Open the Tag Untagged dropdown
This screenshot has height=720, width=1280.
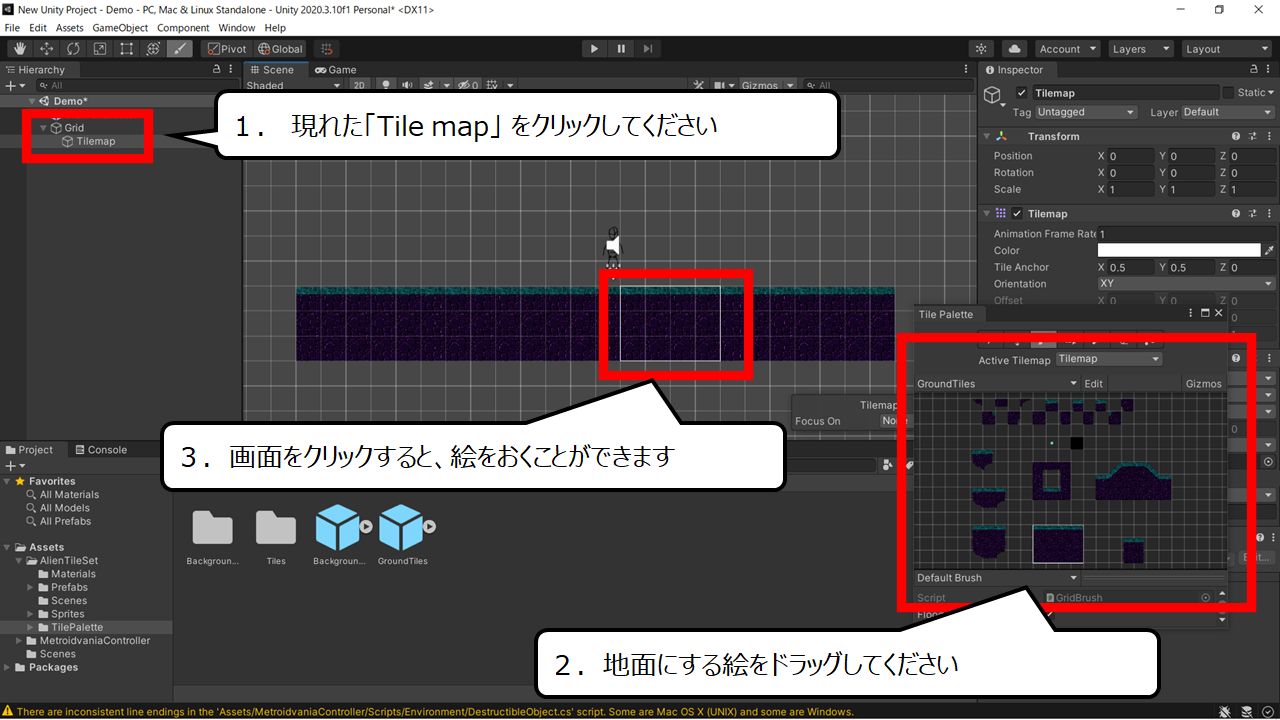pos(1086,112)
